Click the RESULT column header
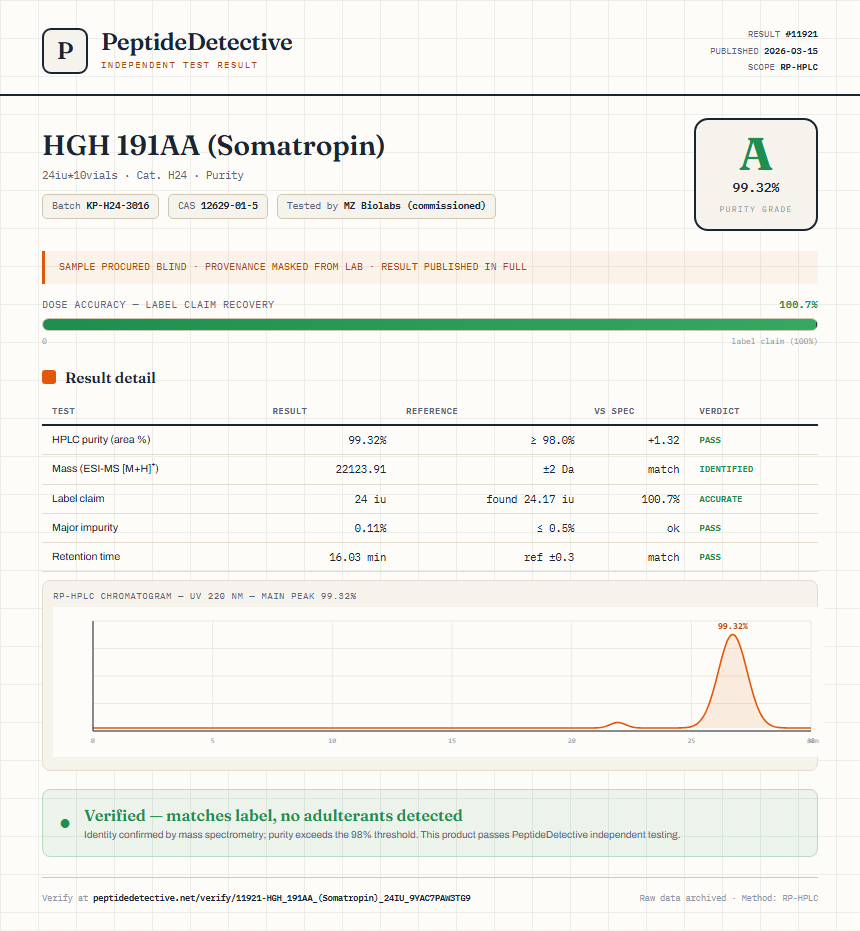The height and width of the screenshot is (931, 860). click(290, 411)
